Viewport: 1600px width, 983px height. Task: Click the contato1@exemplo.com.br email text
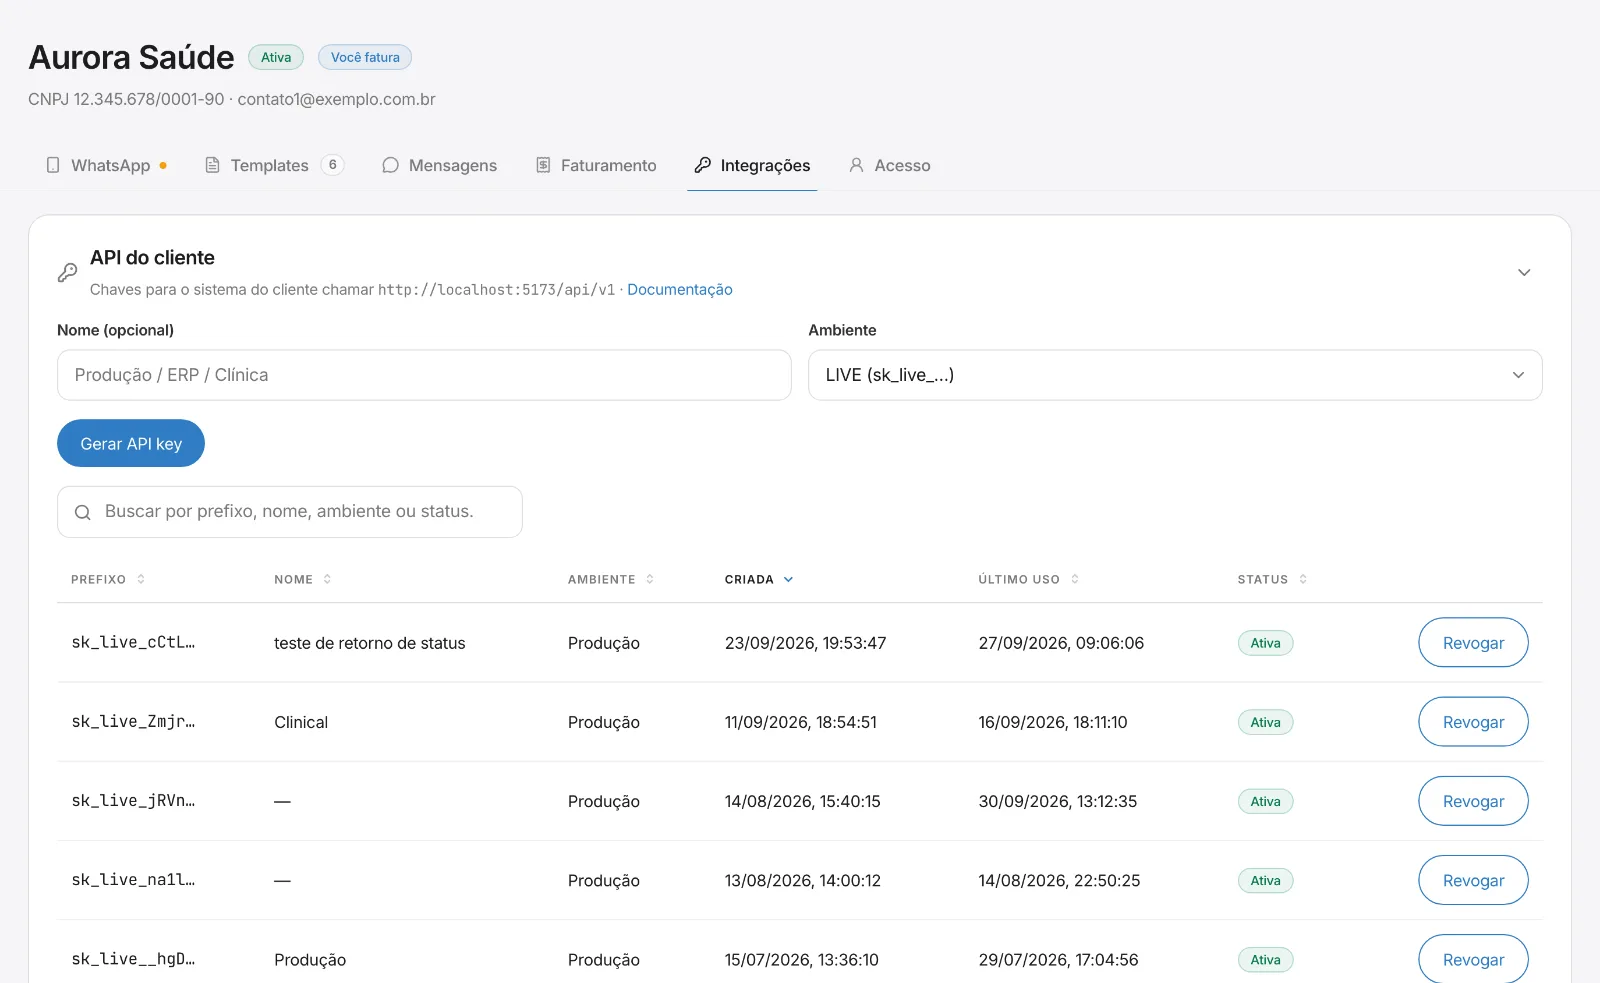[336, 99]
